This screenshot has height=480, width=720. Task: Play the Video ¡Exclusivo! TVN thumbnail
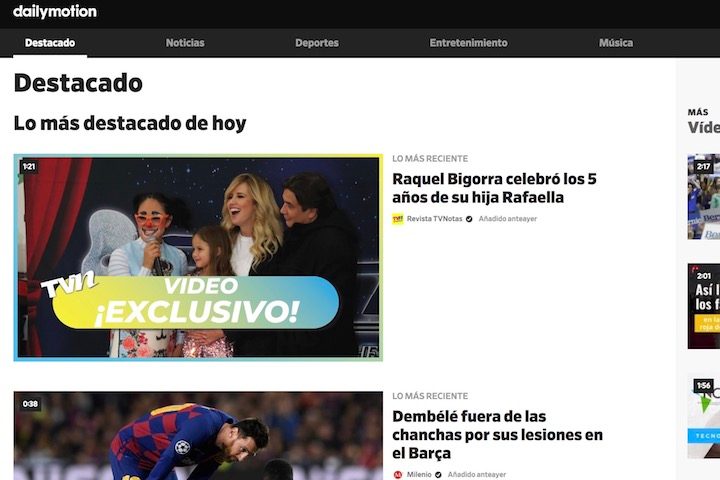(198, 257)
